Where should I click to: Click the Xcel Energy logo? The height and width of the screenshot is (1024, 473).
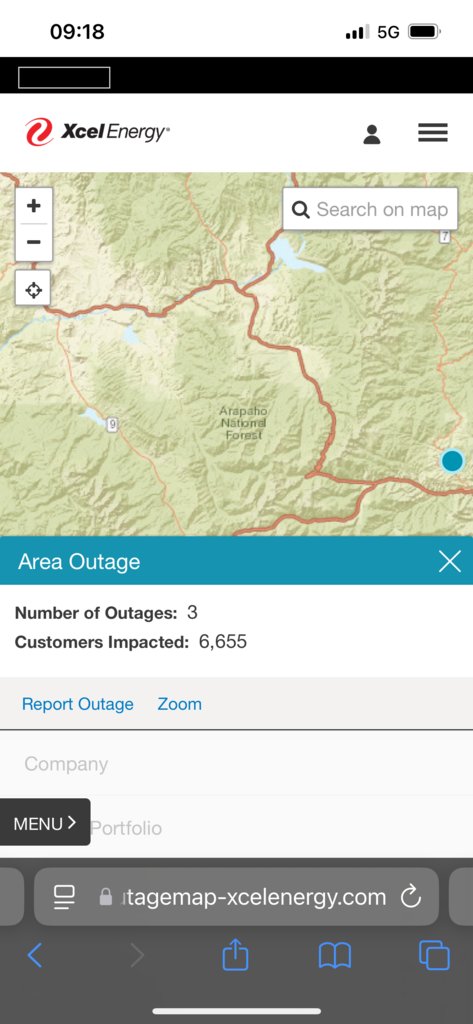pos(97,132)
